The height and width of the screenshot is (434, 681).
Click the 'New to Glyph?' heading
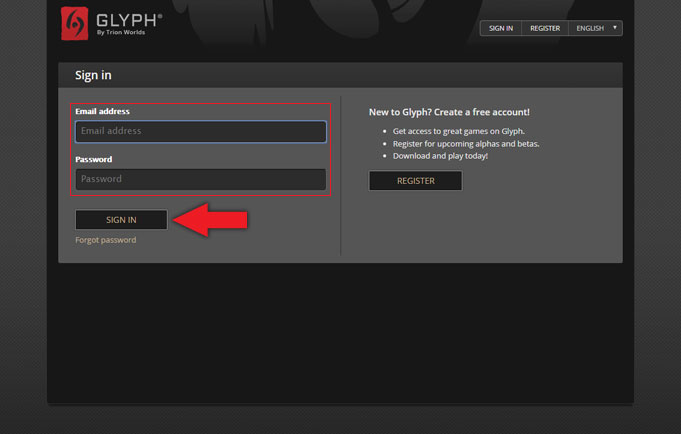pyautogui.click(x=449, y=112)
